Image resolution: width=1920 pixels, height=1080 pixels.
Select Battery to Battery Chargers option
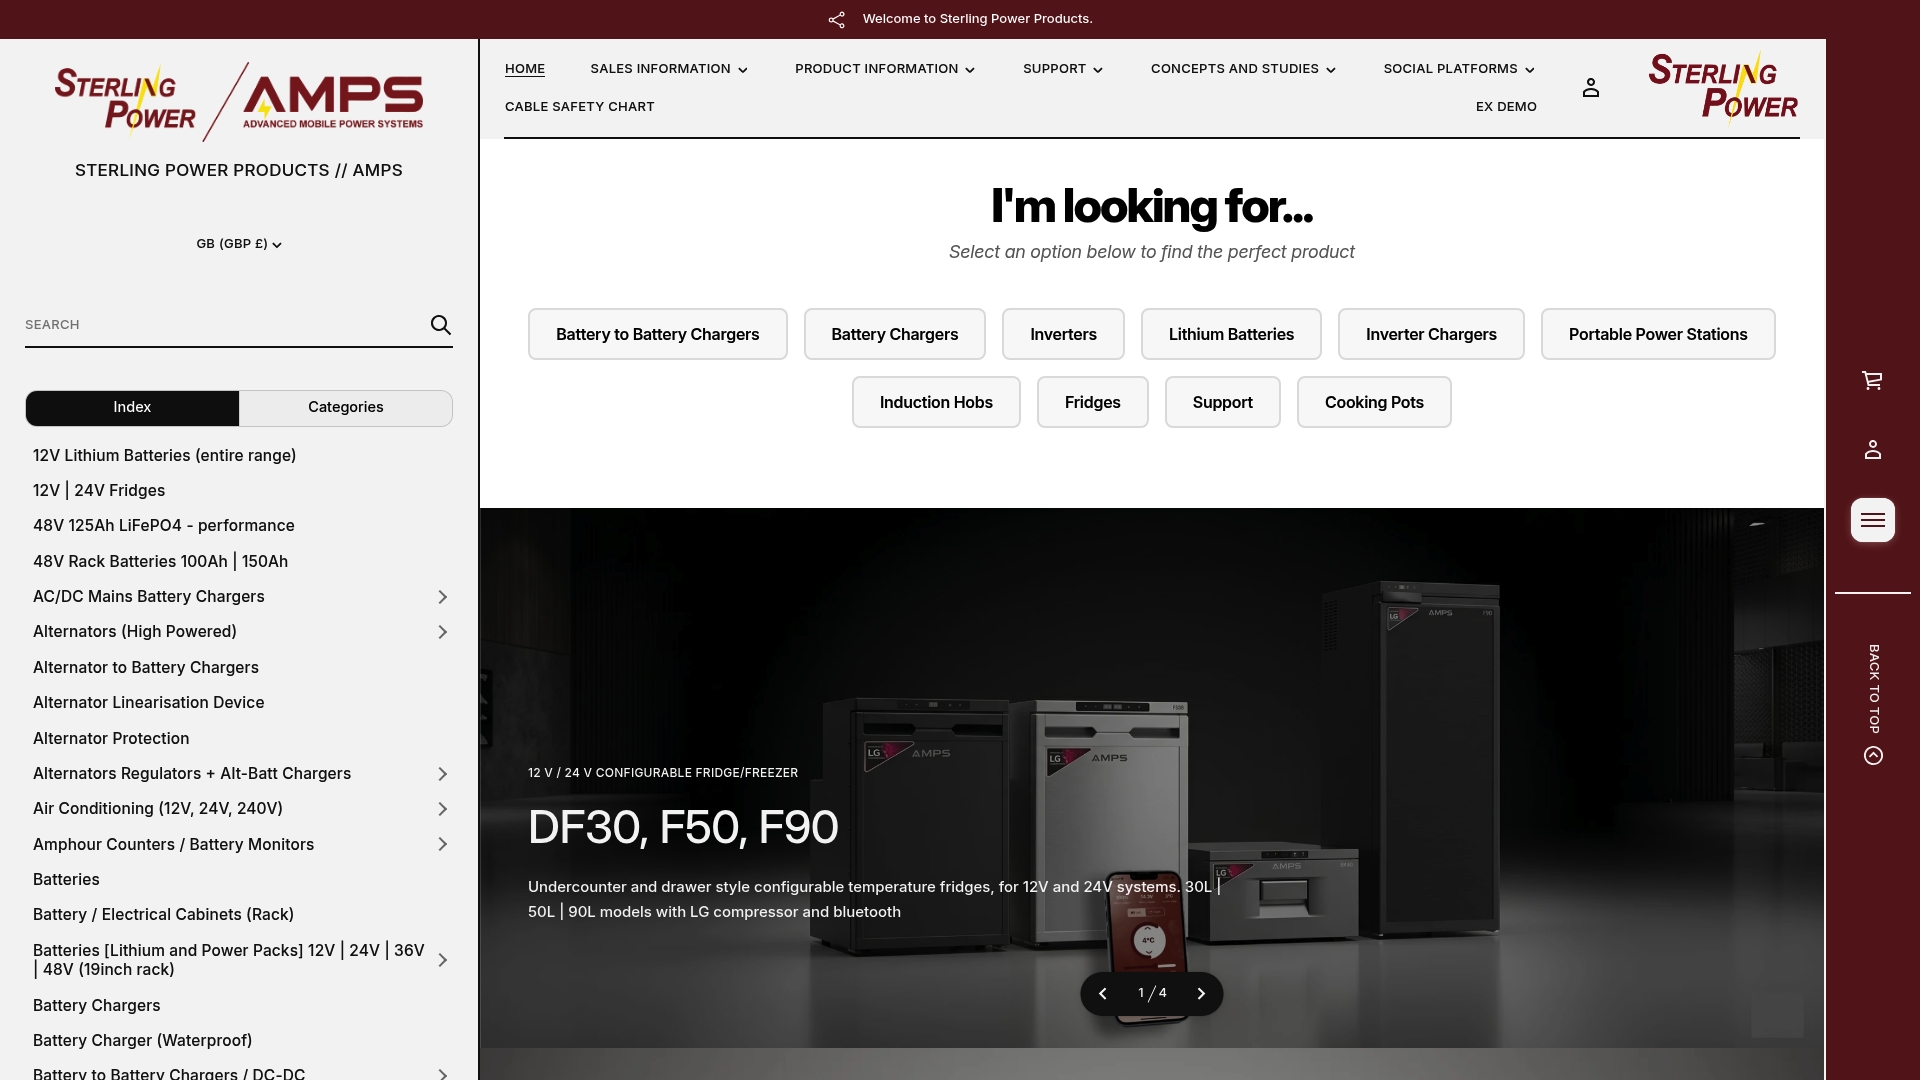coord(658,334)
